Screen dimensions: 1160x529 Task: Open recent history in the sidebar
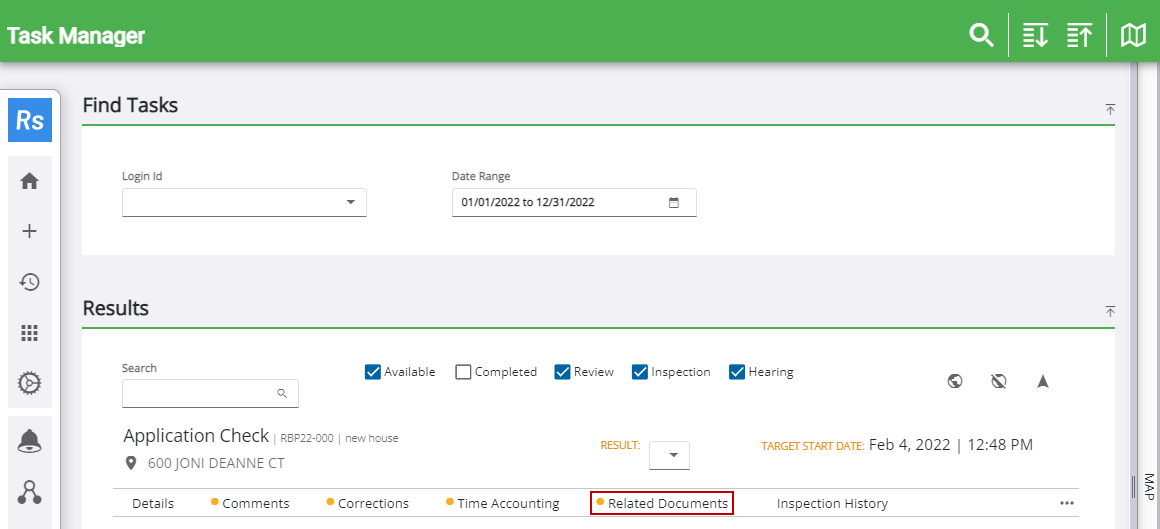30,282
